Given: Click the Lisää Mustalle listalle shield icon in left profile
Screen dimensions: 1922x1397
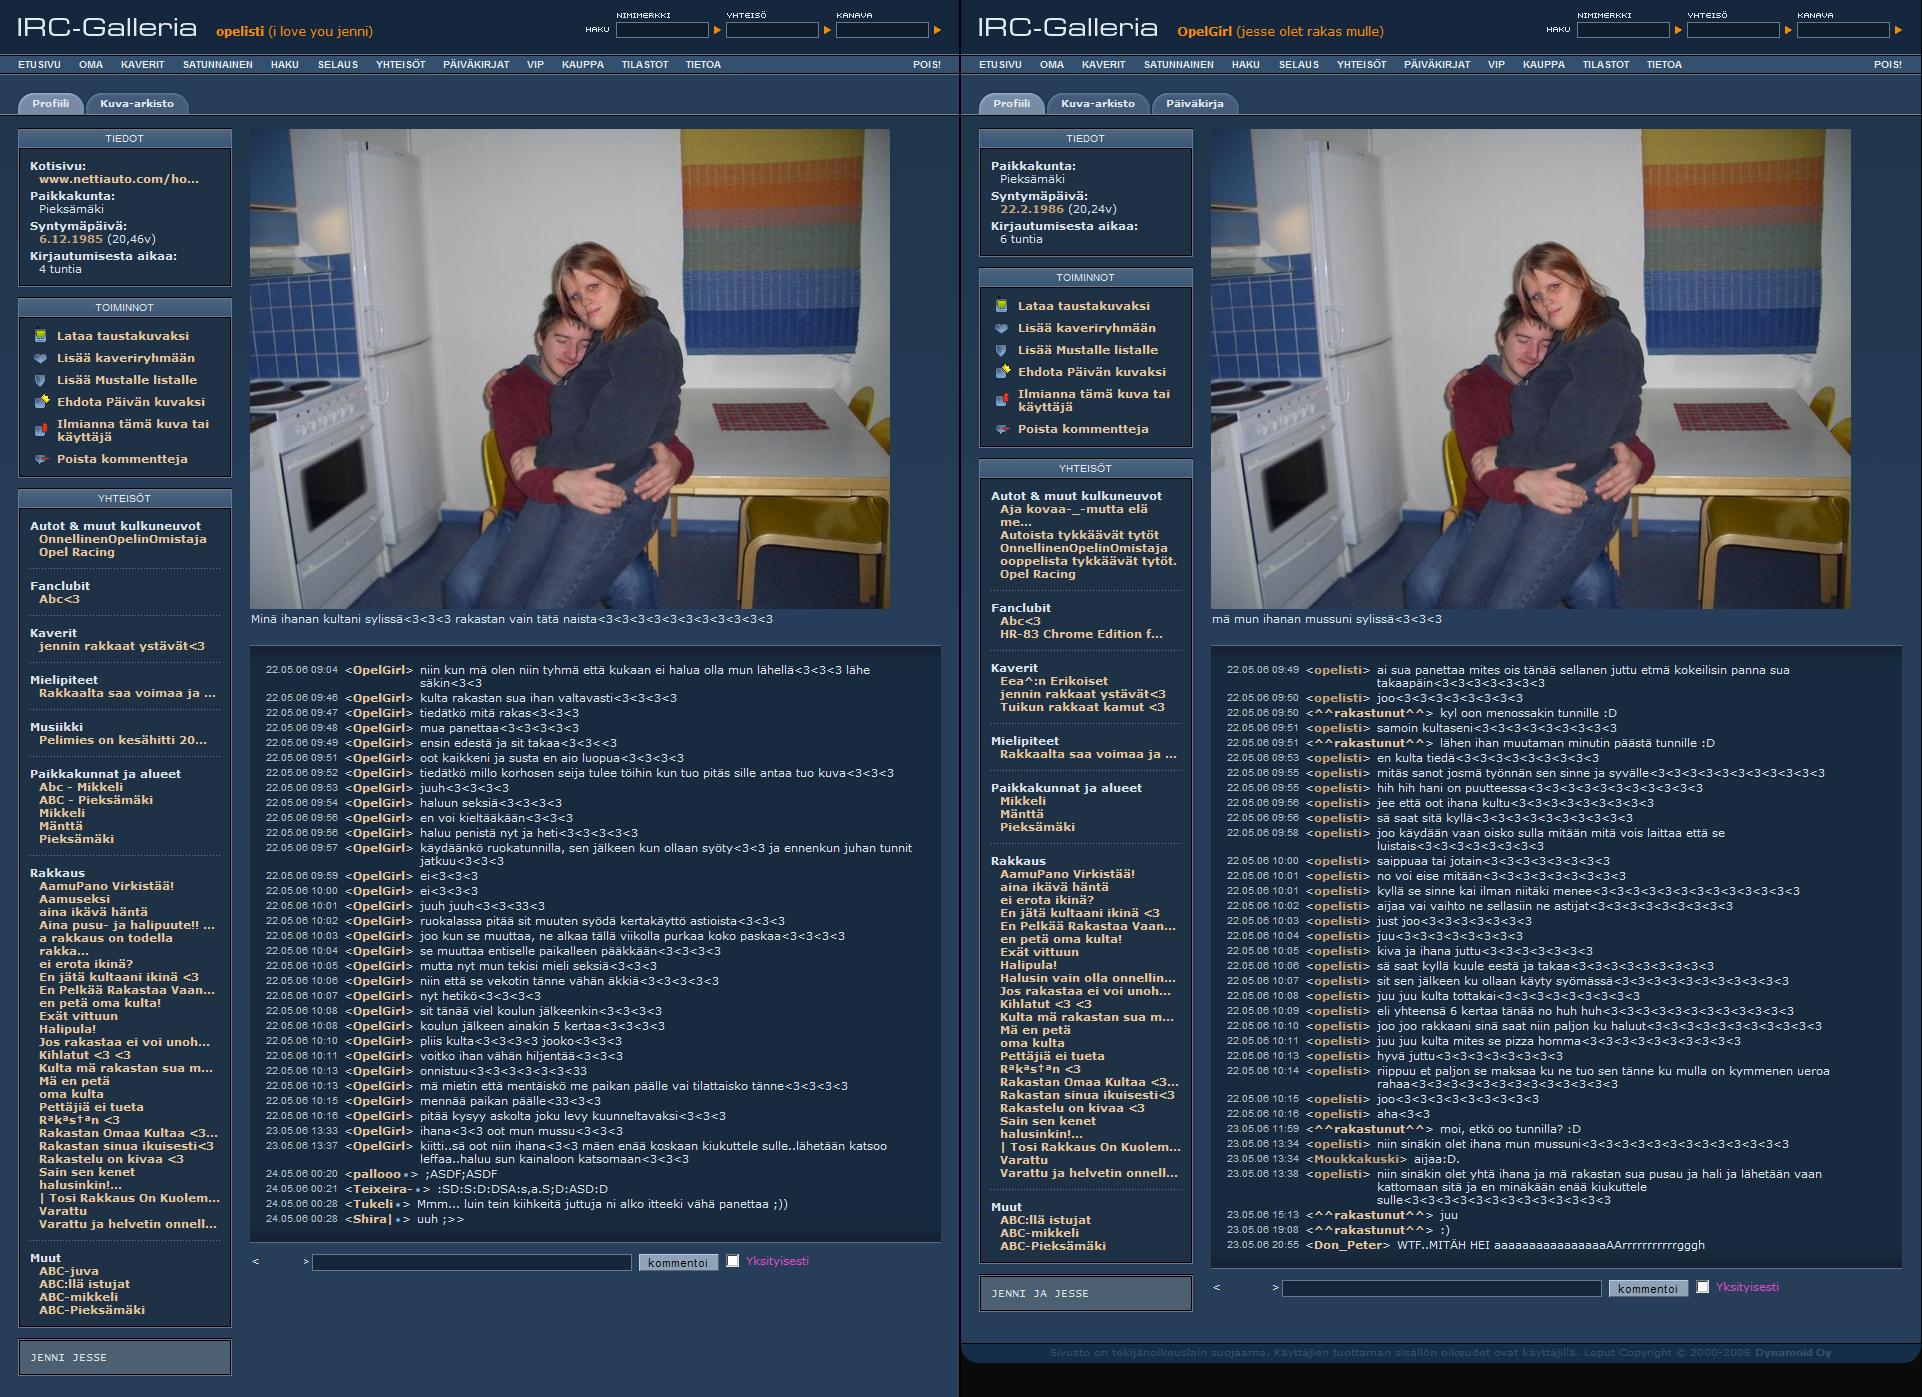Looking at the screenshot, I should tap(41, 380).
